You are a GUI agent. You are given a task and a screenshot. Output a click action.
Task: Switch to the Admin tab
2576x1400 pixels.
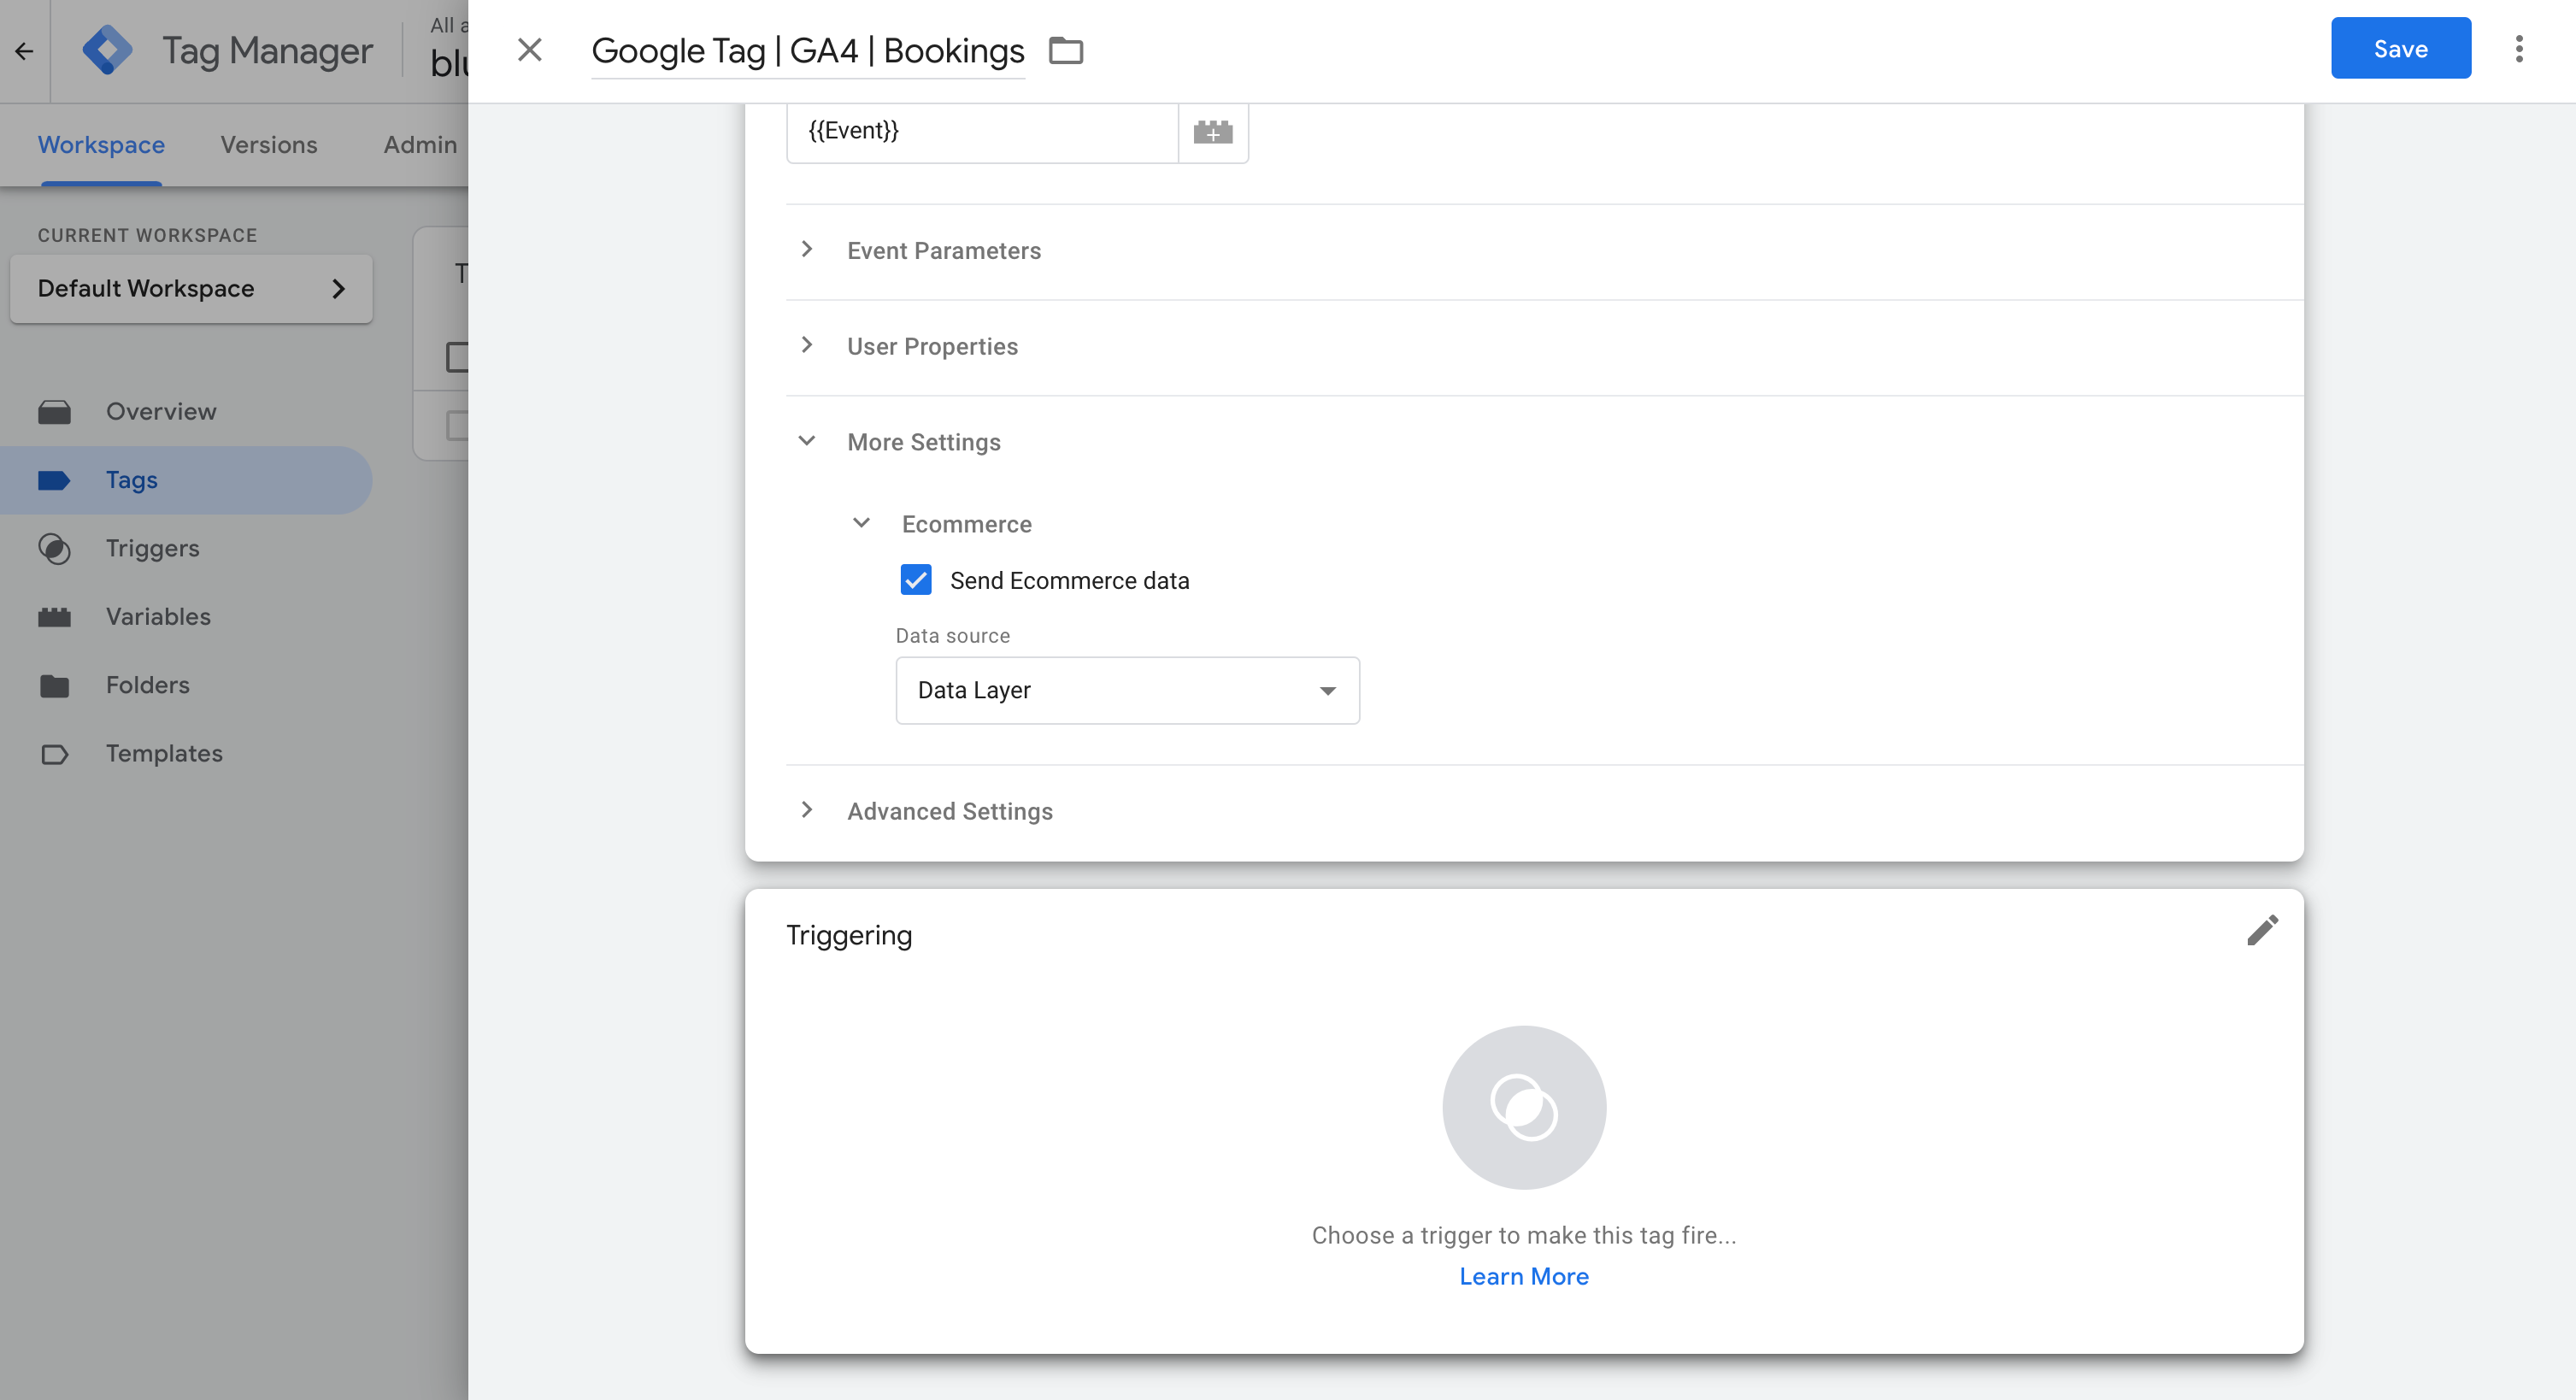coord(420,144)
